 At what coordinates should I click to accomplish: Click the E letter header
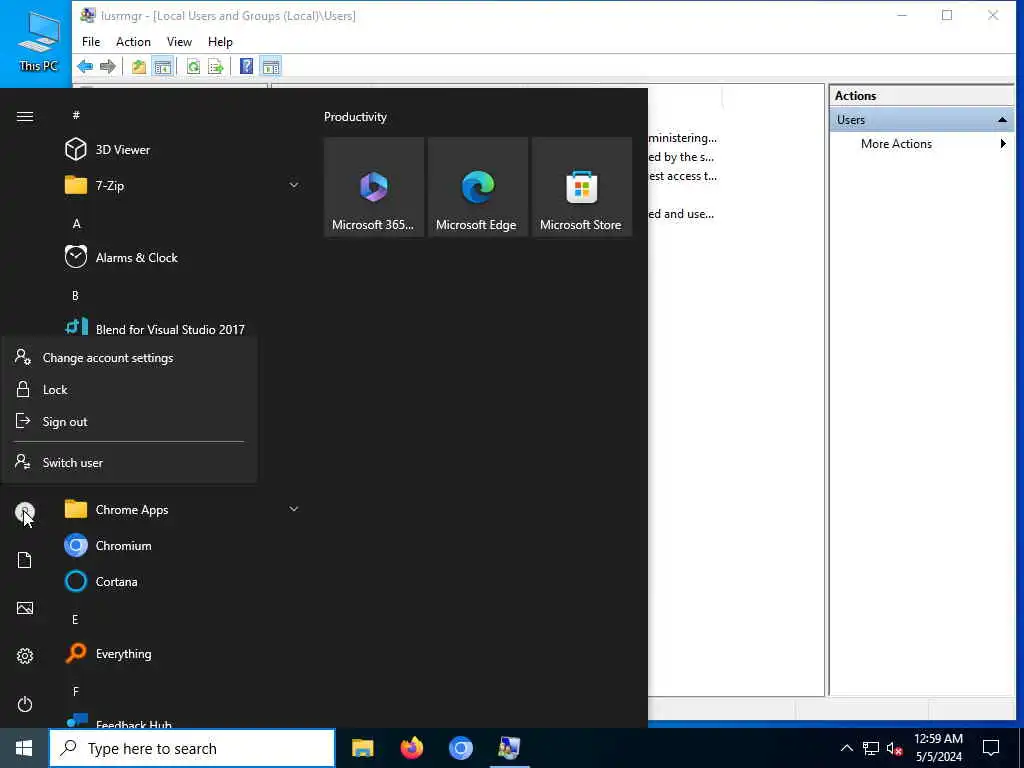pos(75,619)
